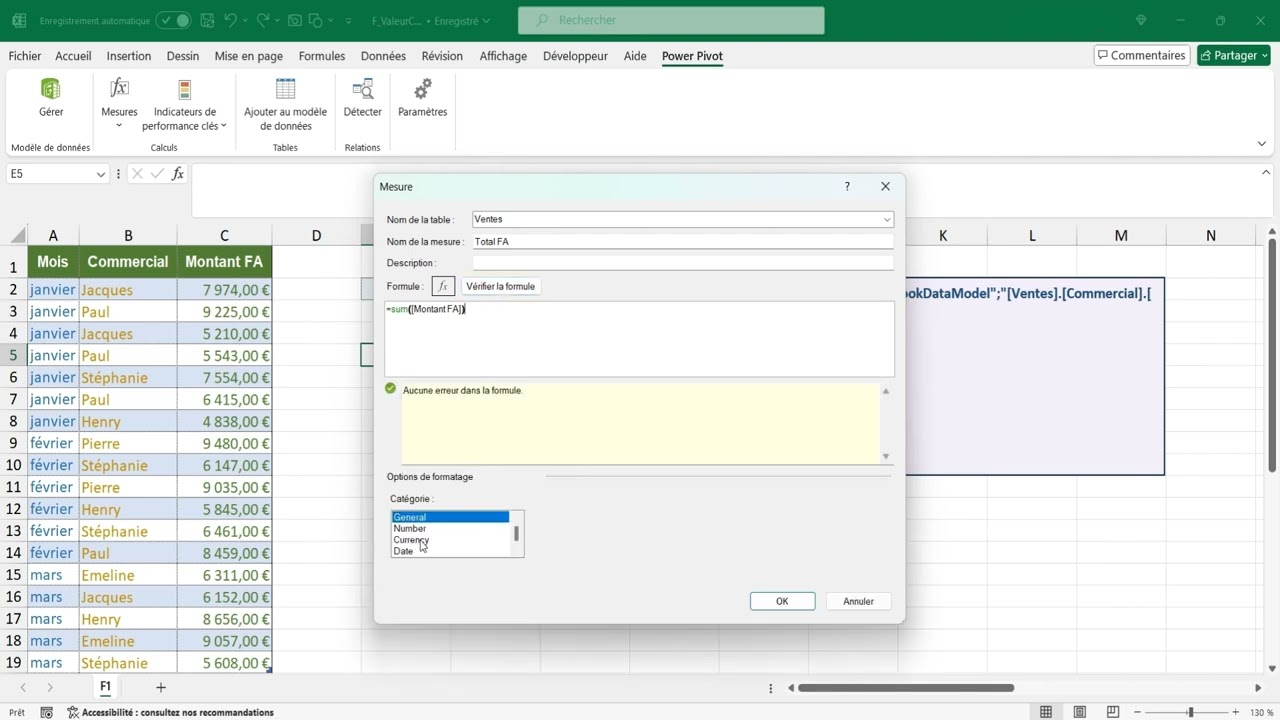Click the Excel logo in title bar

click(18, 20)
